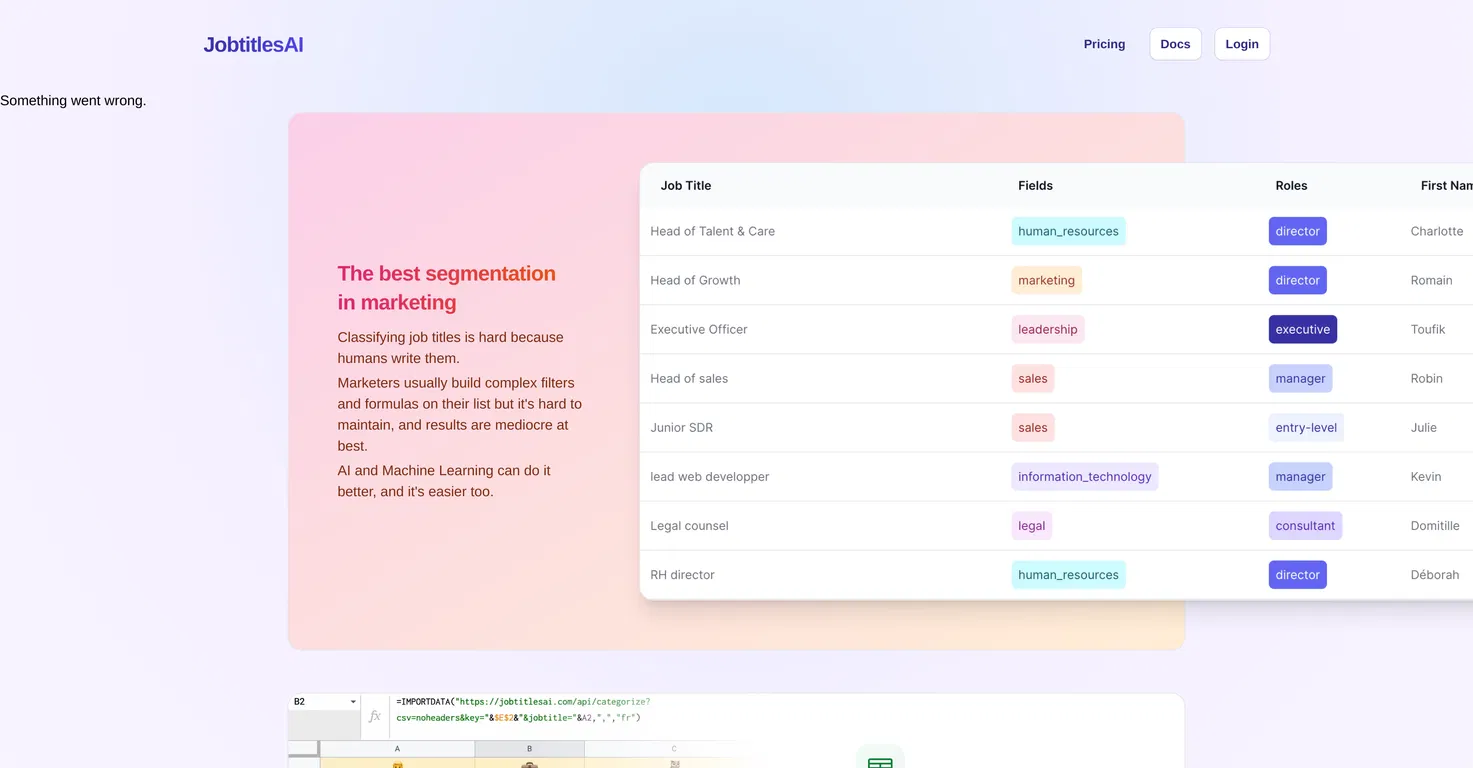Select the 'Head of Talent & Care' cell
1473x768 pixels.
(712, 231)
